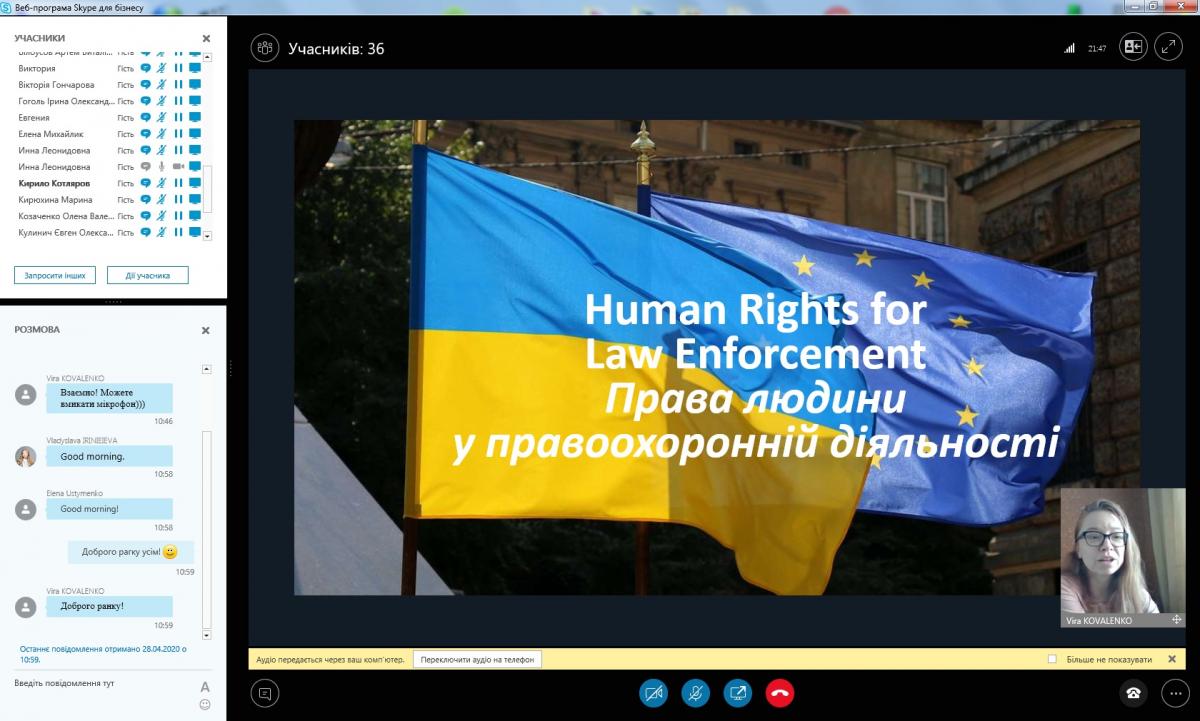Check the 'Більше не показувати' checkbox
Screen dimensions: 1200x721
point(1052,659)
